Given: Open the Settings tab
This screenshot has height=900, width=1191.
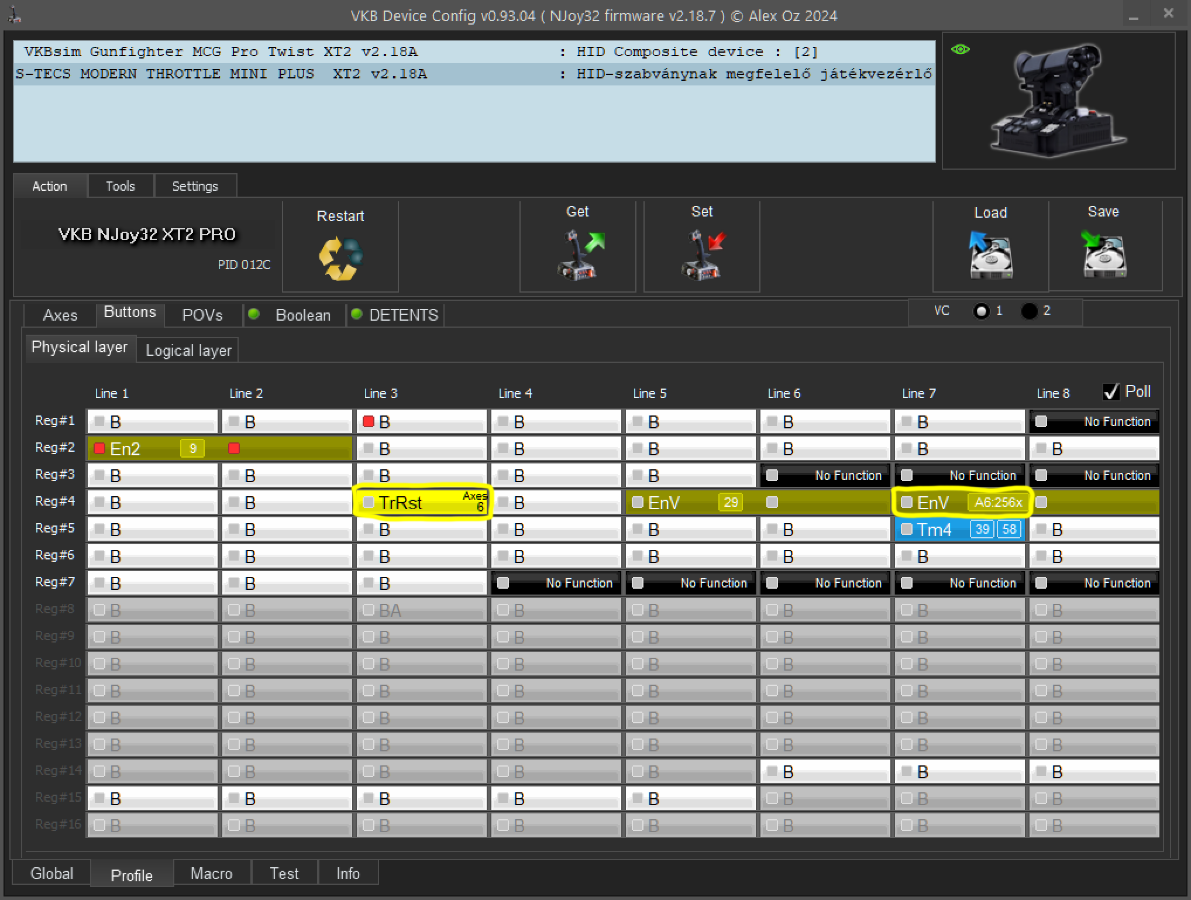Looking at the screenshot, I should tap(195, 186).
